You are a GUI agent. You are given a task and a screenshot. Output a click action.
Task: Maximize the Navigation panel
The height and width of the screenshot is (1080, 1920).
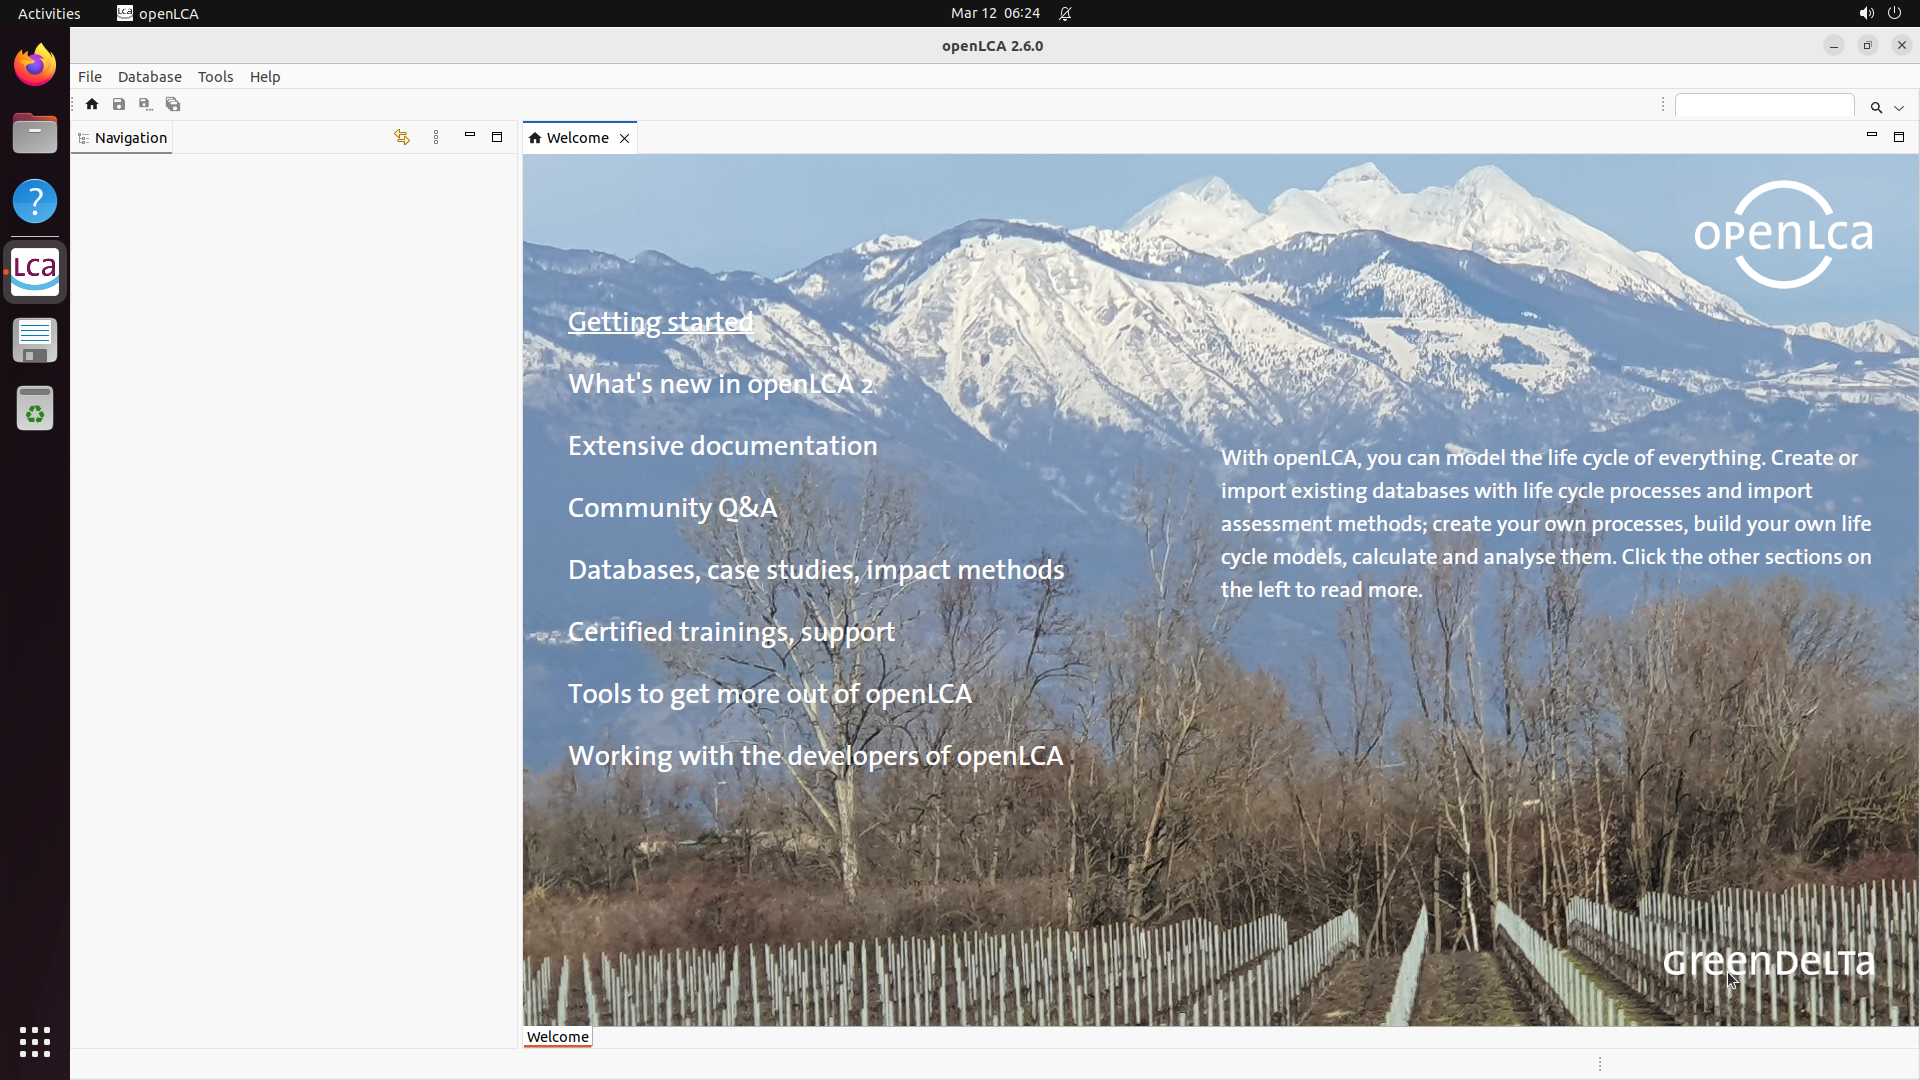click(497, 137)
